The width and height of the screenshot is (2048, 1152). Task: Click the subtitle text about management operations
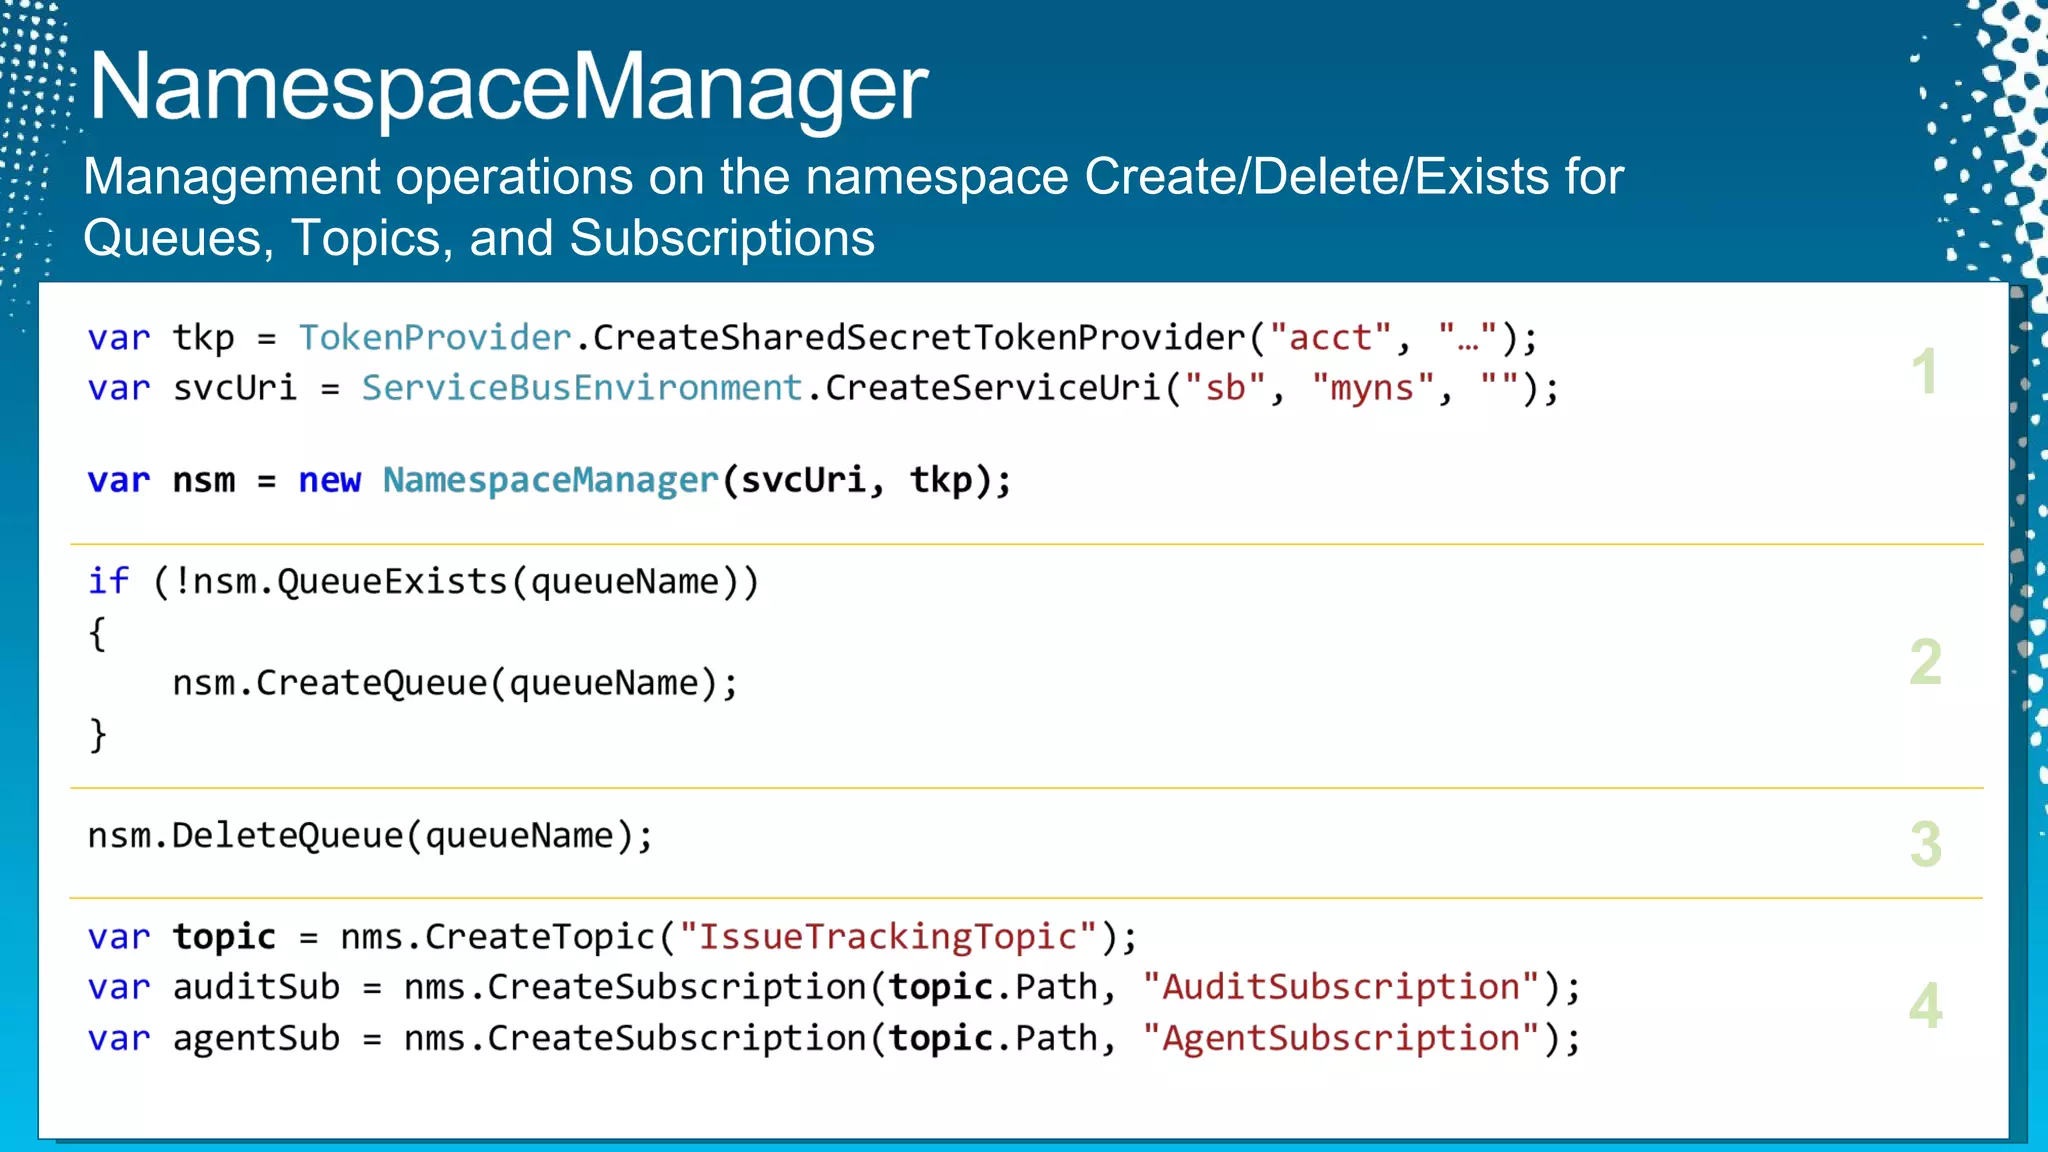tap(852, 207)
